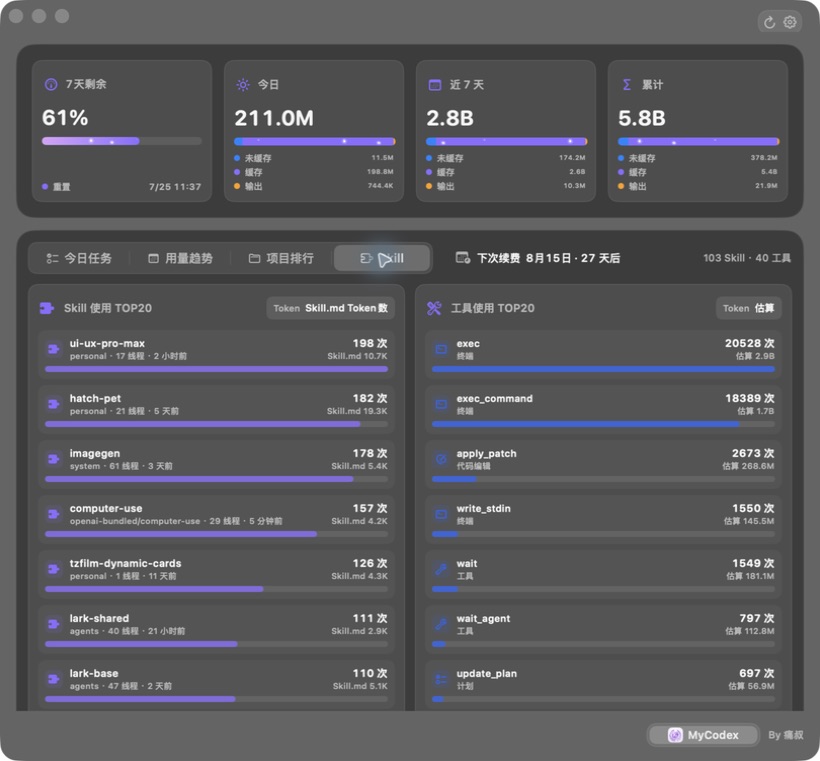Click the hatch-pet skill name
This screenshot has width=820, height=761.
click(95, 398)
